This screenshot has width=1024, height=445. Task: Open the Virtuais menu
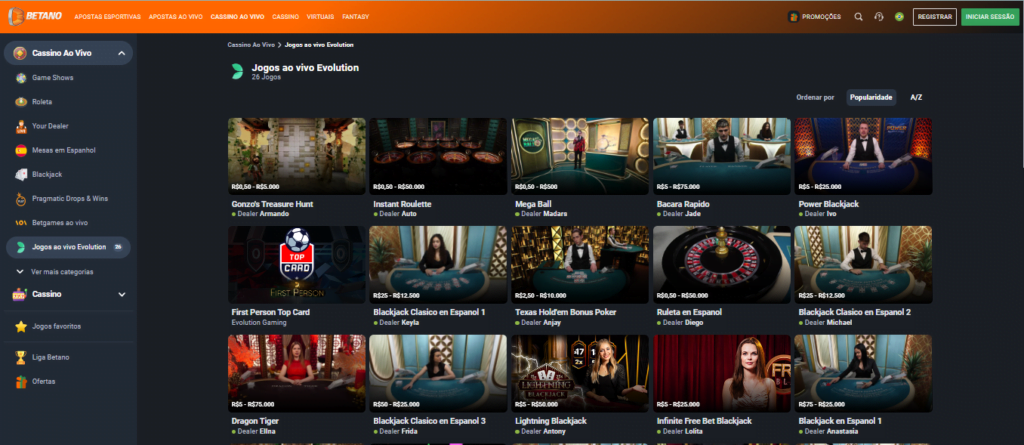click(x=320, y=17)
